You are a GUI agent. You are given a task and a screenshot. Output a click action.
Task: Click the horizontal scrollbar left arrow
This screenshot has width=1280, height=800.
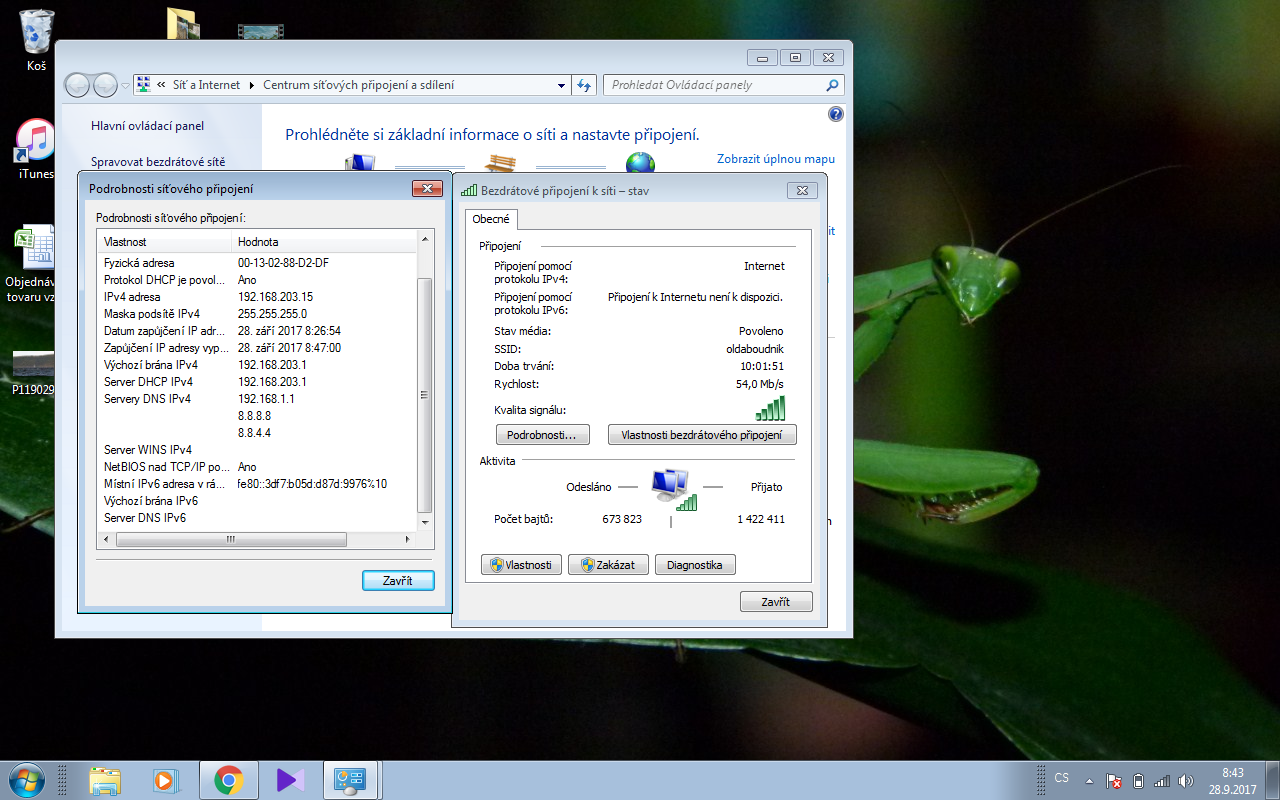tap(108, 539)
